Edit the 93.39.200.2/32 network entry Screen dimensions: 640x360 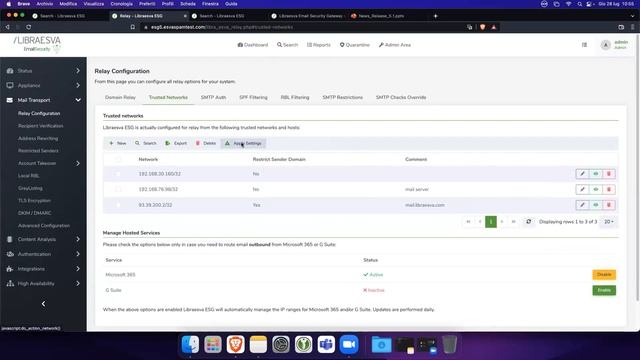(582, 205)
